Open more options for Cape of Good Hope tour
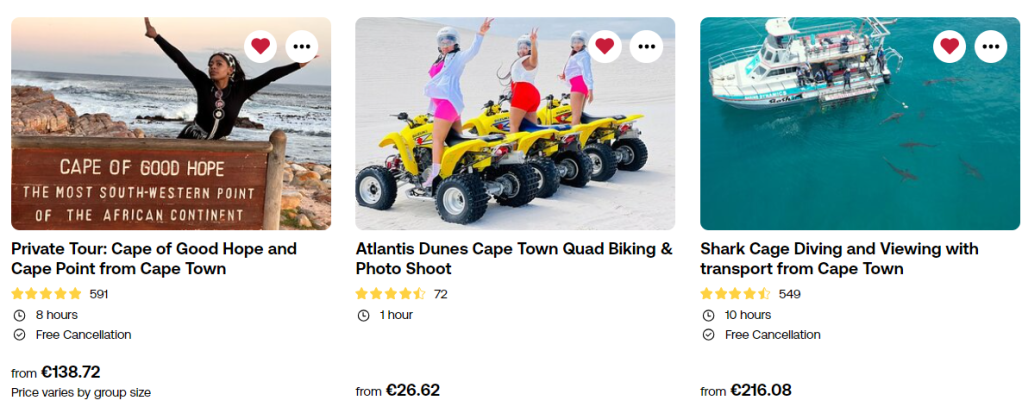The width and height of the screenshot is (1022, 413). click(302, 46)
